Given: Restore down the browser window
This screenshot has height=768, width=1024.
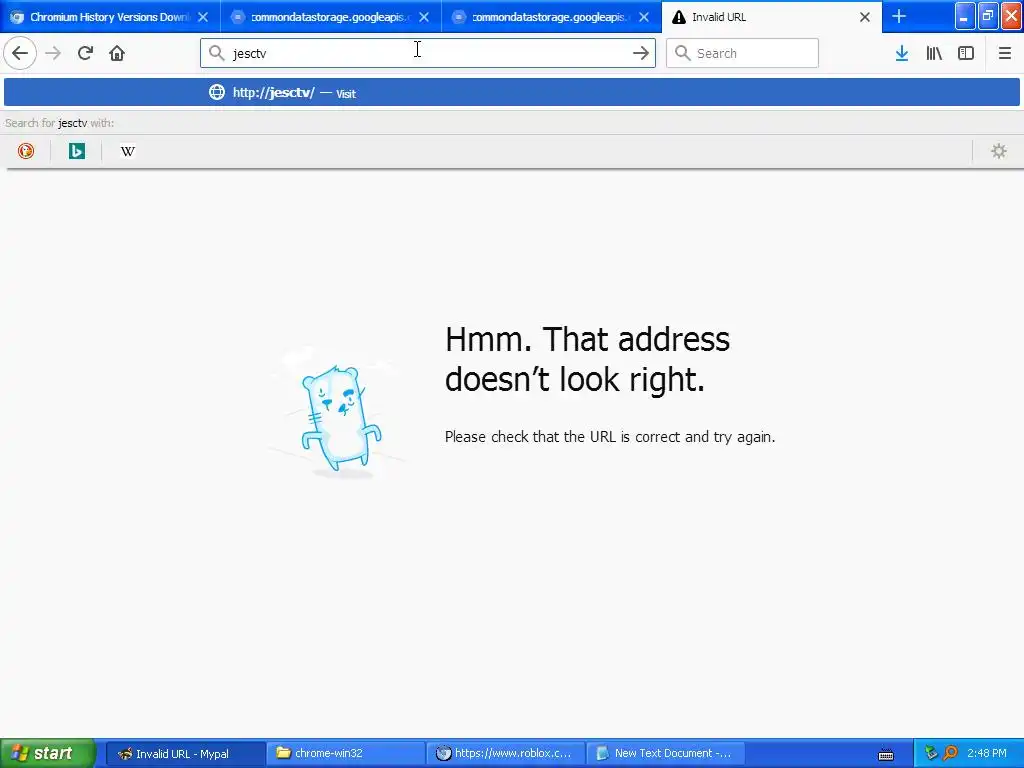Looking at the screenshot, I should pyautogui.click(x=988, y=16).
